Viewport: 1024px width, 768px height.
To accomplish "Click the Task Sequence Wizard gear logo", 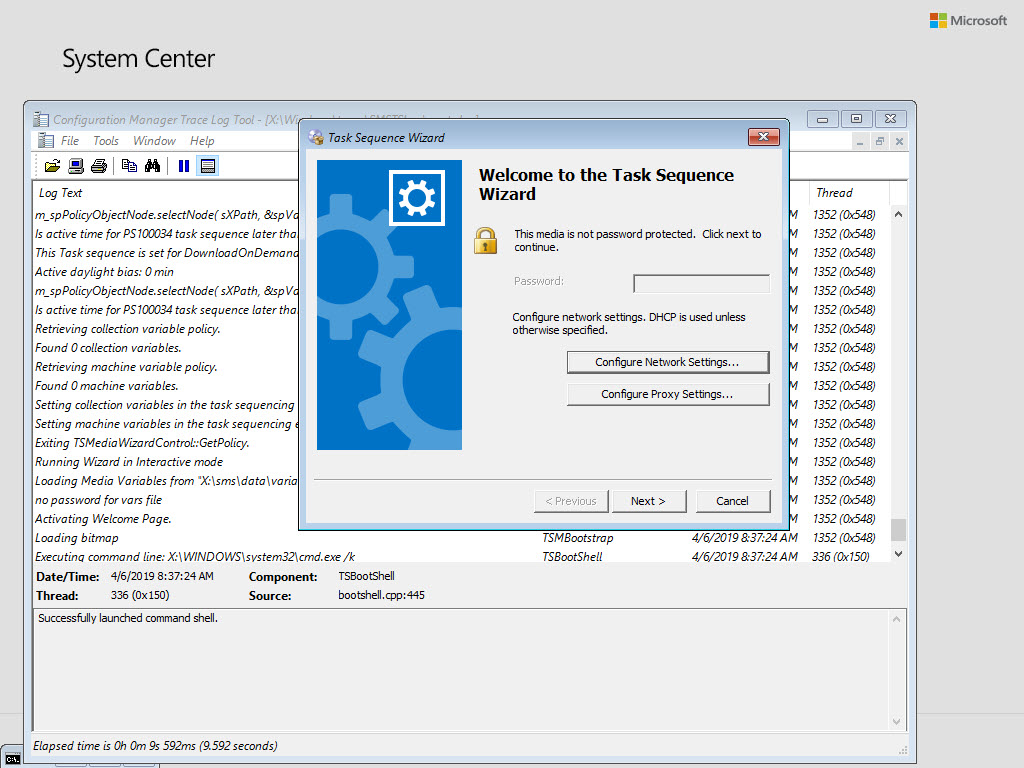I will (x=417, y=197).
